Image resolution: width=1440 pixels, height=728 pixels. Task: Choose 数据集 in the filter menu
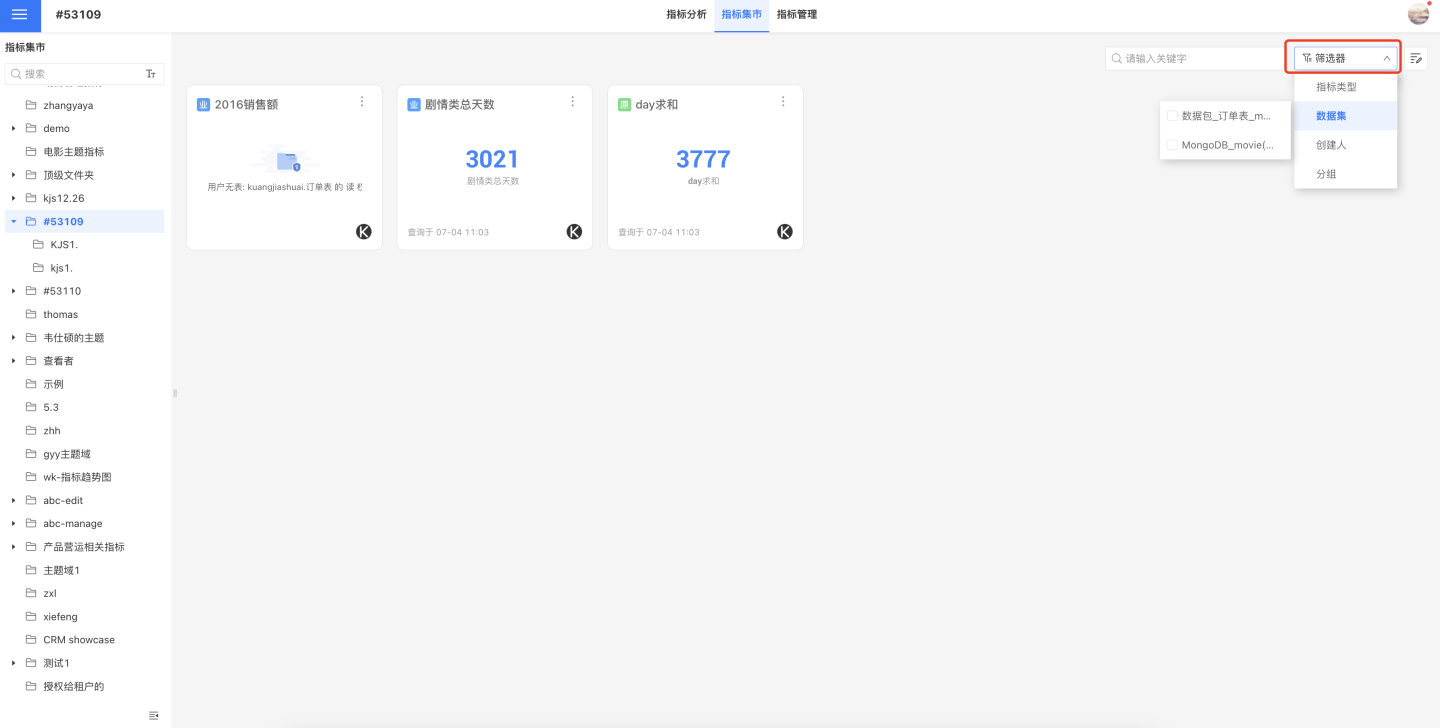(1345, 116)
